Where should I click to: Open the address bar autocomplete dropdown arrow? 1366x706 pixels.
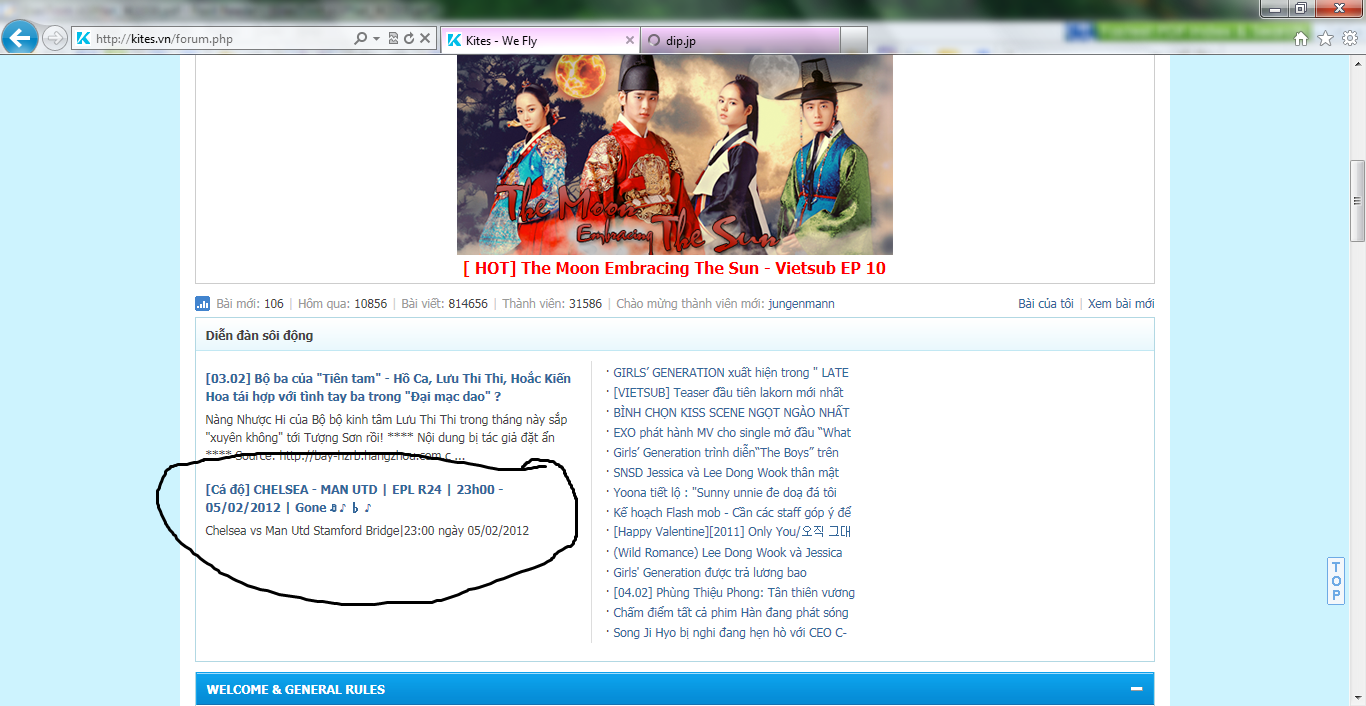click(x=377, y=39)
